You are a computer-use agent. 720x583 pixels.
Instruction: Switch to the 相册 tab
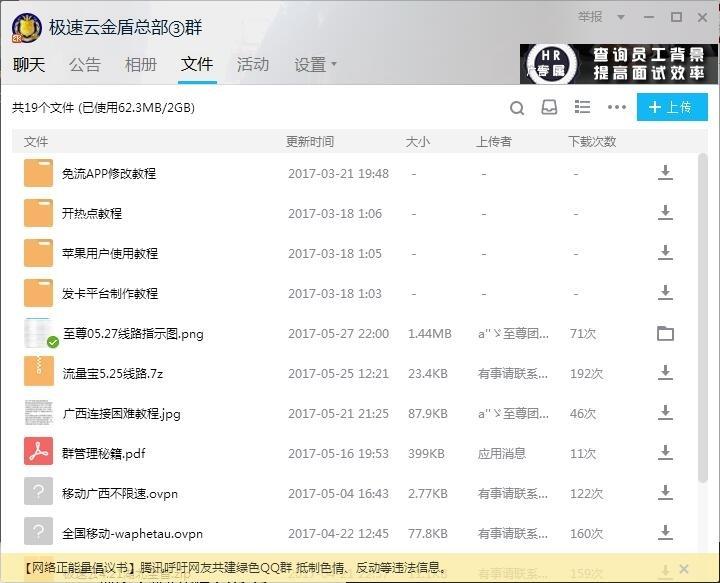(x=141, y=65)
